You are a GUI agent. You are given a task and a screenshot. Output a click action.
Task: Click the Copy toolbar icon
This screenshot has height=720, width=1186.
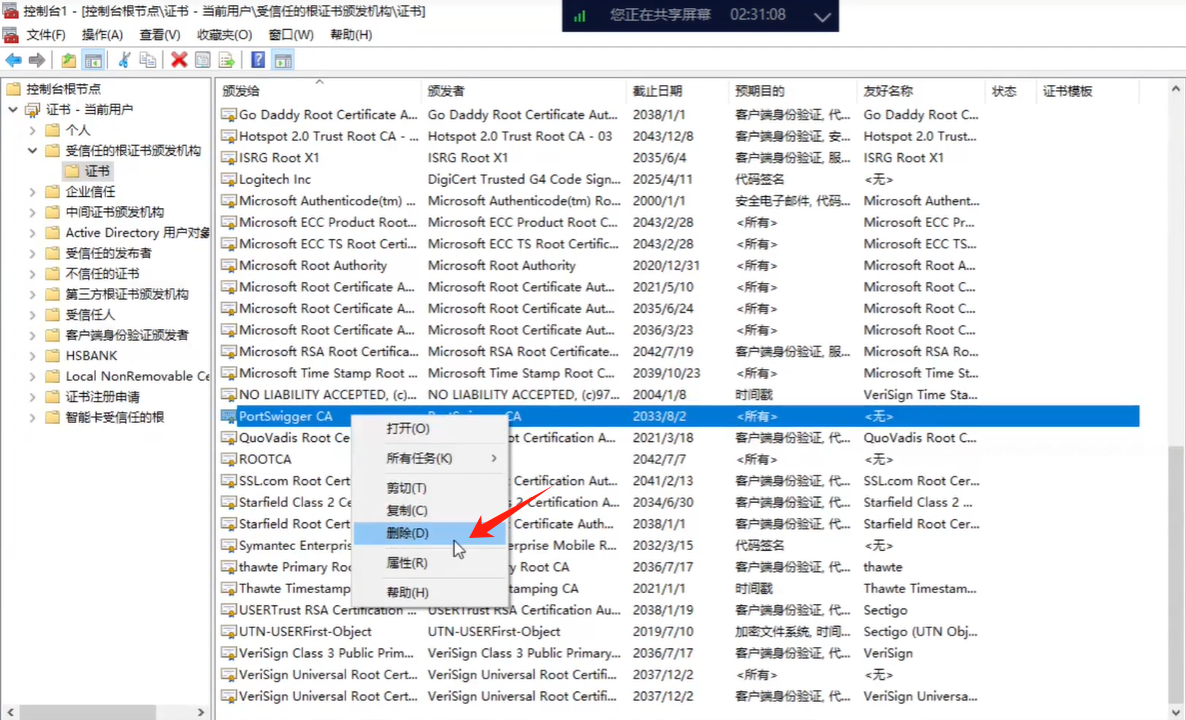pos(148,60)
